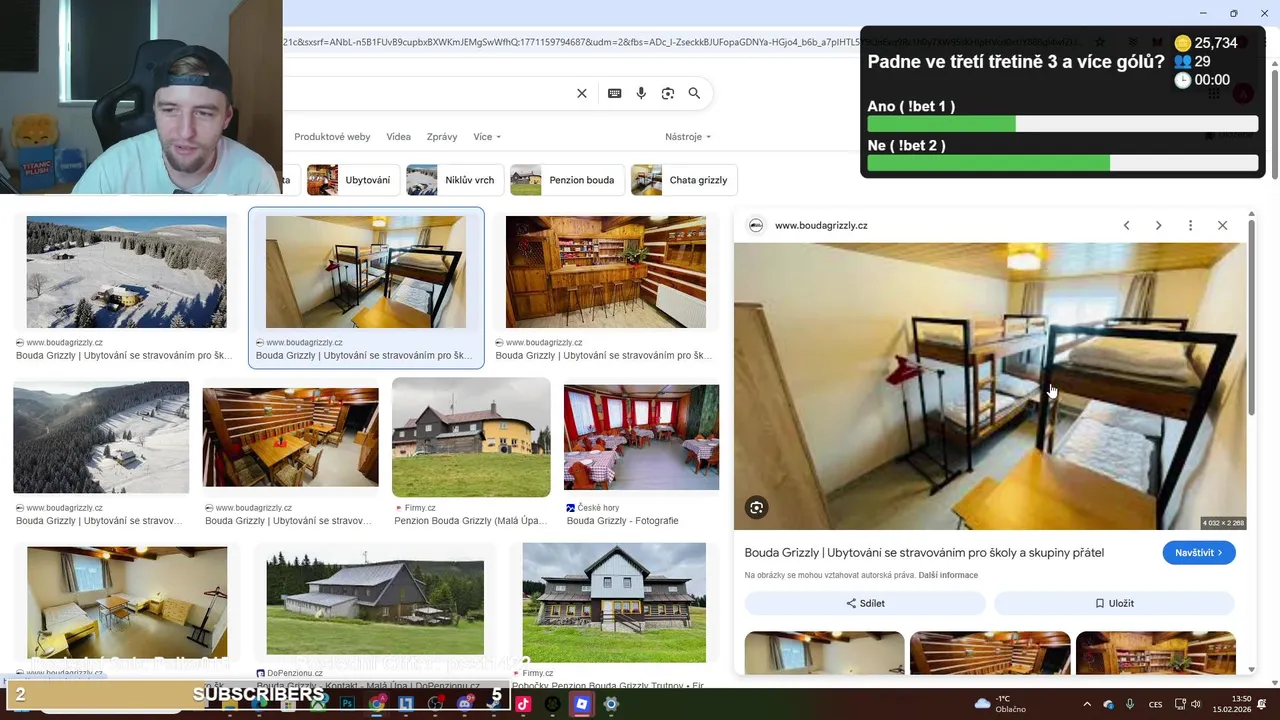Open the related image below the Uložit button
Screen dimensions: 1280x720
tap(1155, 652)
